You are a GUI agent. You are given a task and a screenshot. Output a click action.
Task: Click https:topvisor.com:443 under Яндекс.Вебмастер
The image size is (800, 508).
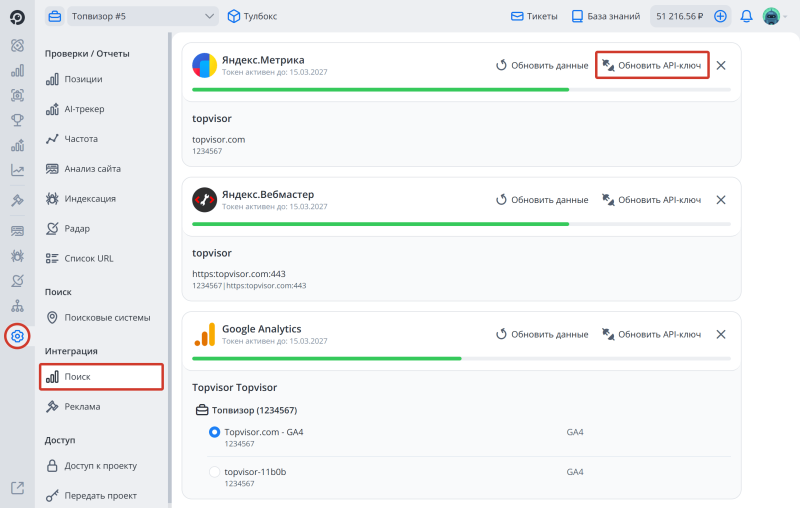[239, 274]
